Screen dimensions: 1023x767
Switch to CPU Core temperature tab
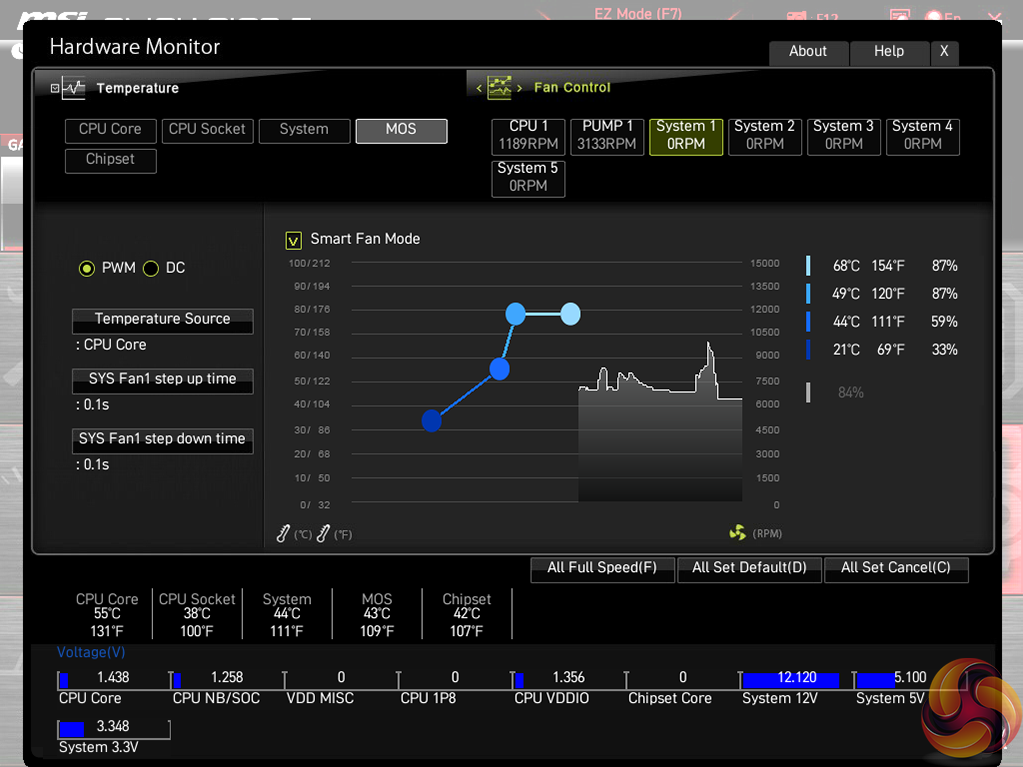(110, 130)
